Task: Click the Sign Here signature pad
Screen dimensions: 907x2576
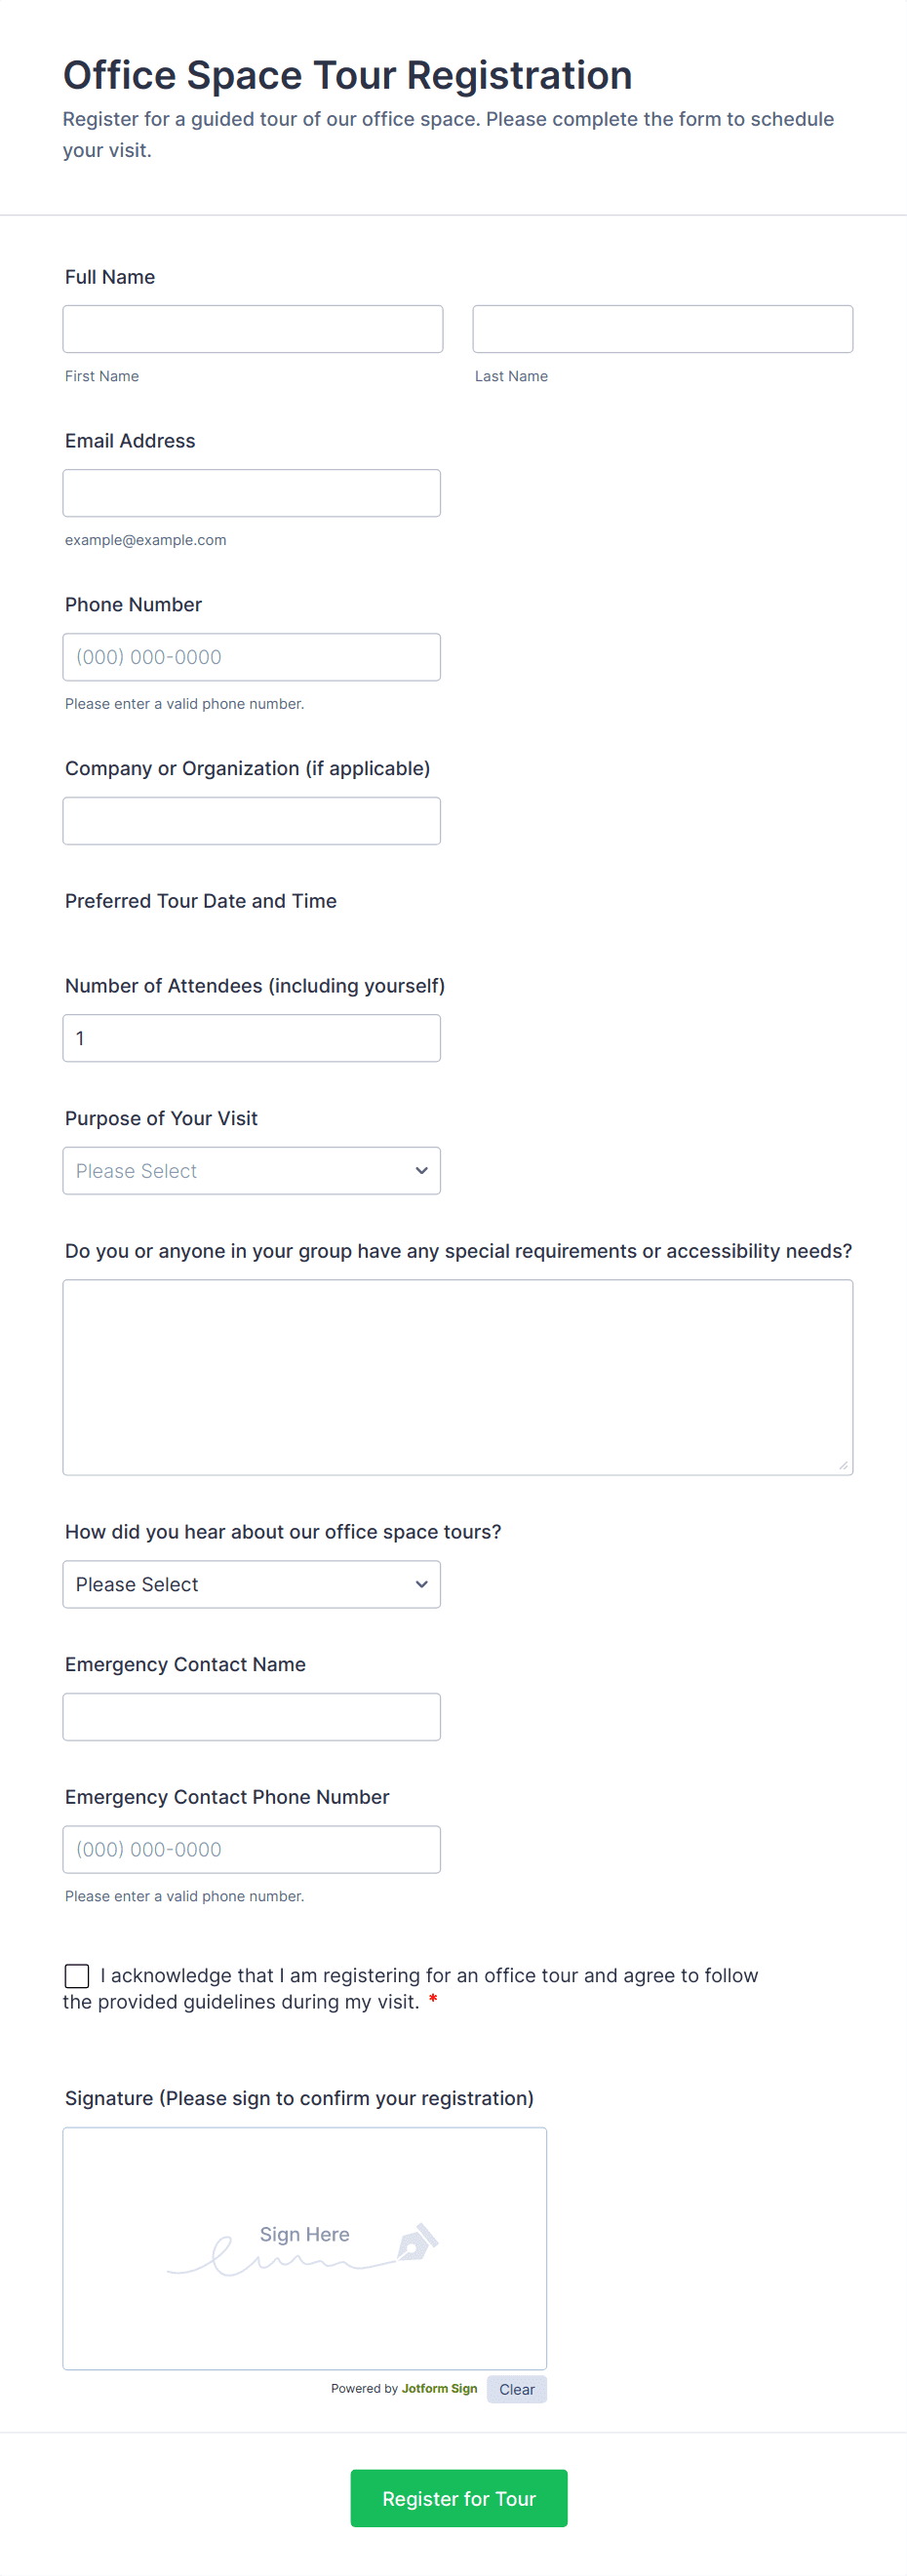Action: click(304, 2247)
